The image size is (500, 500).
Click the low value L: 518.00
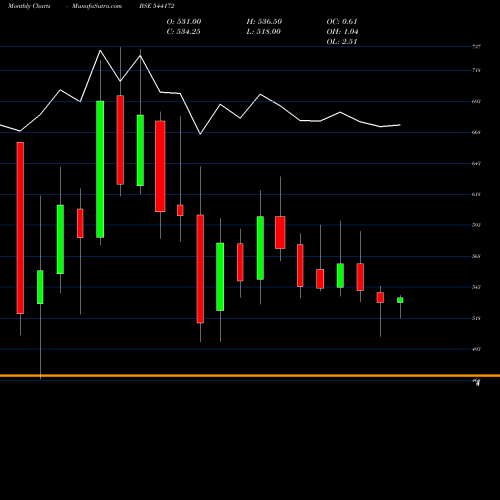pos(264,32)
